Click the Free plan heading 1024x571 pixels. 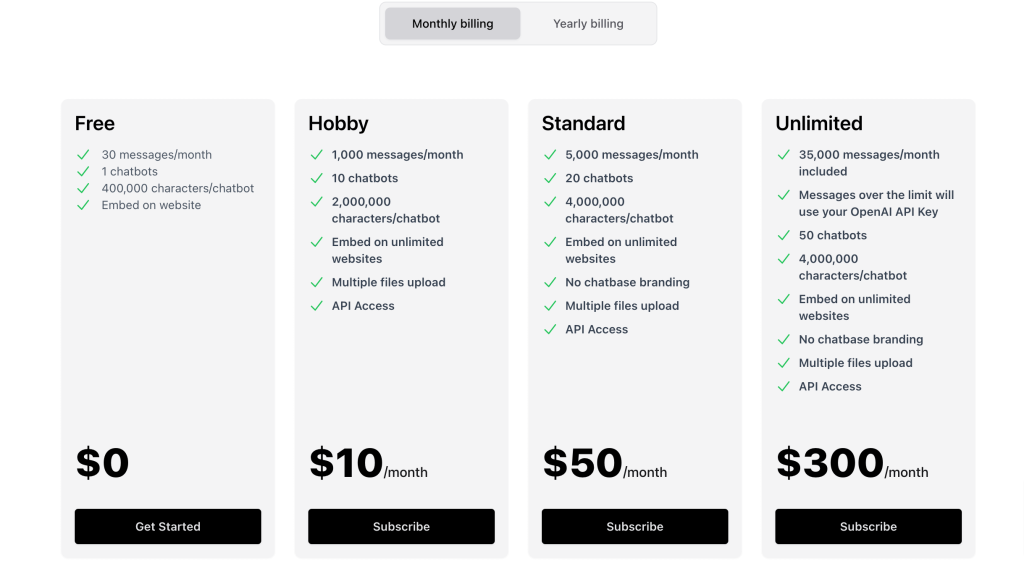tap(95, 124)
